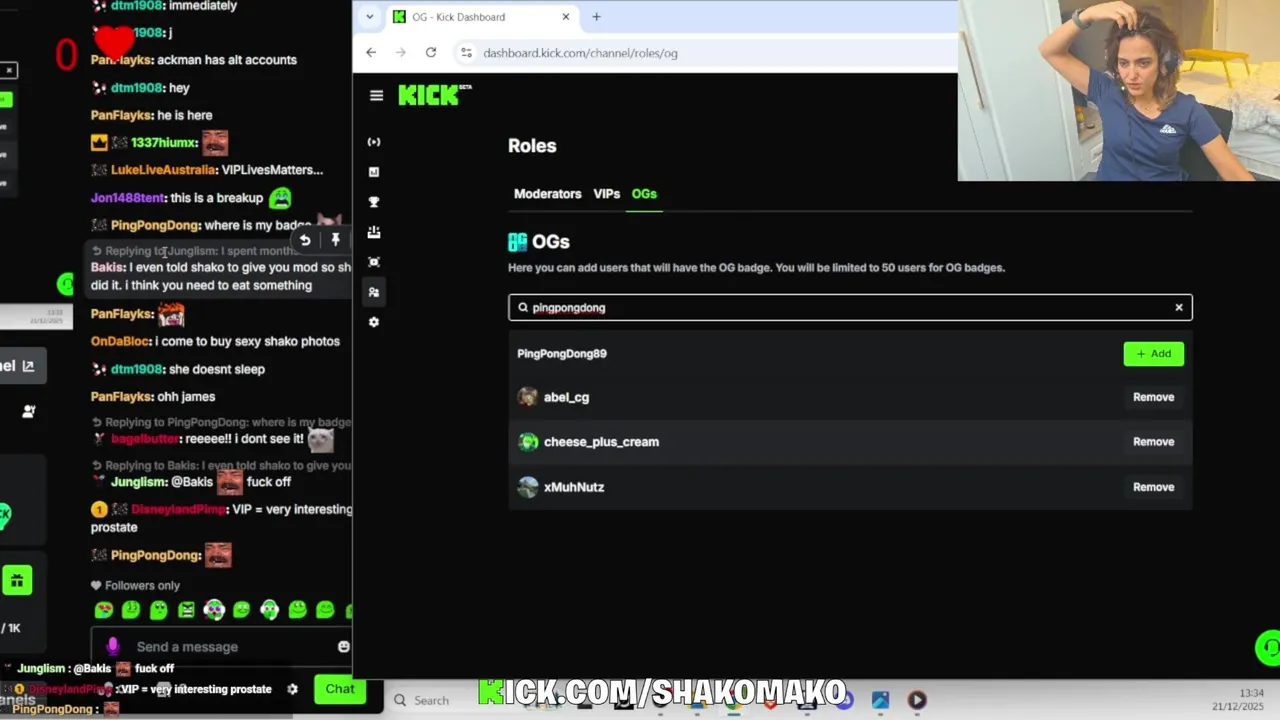This screenshot has height=720, width=1280.
Task: Pin the hovered chat message
Action: pyautogui.click(x=335, y=240)
